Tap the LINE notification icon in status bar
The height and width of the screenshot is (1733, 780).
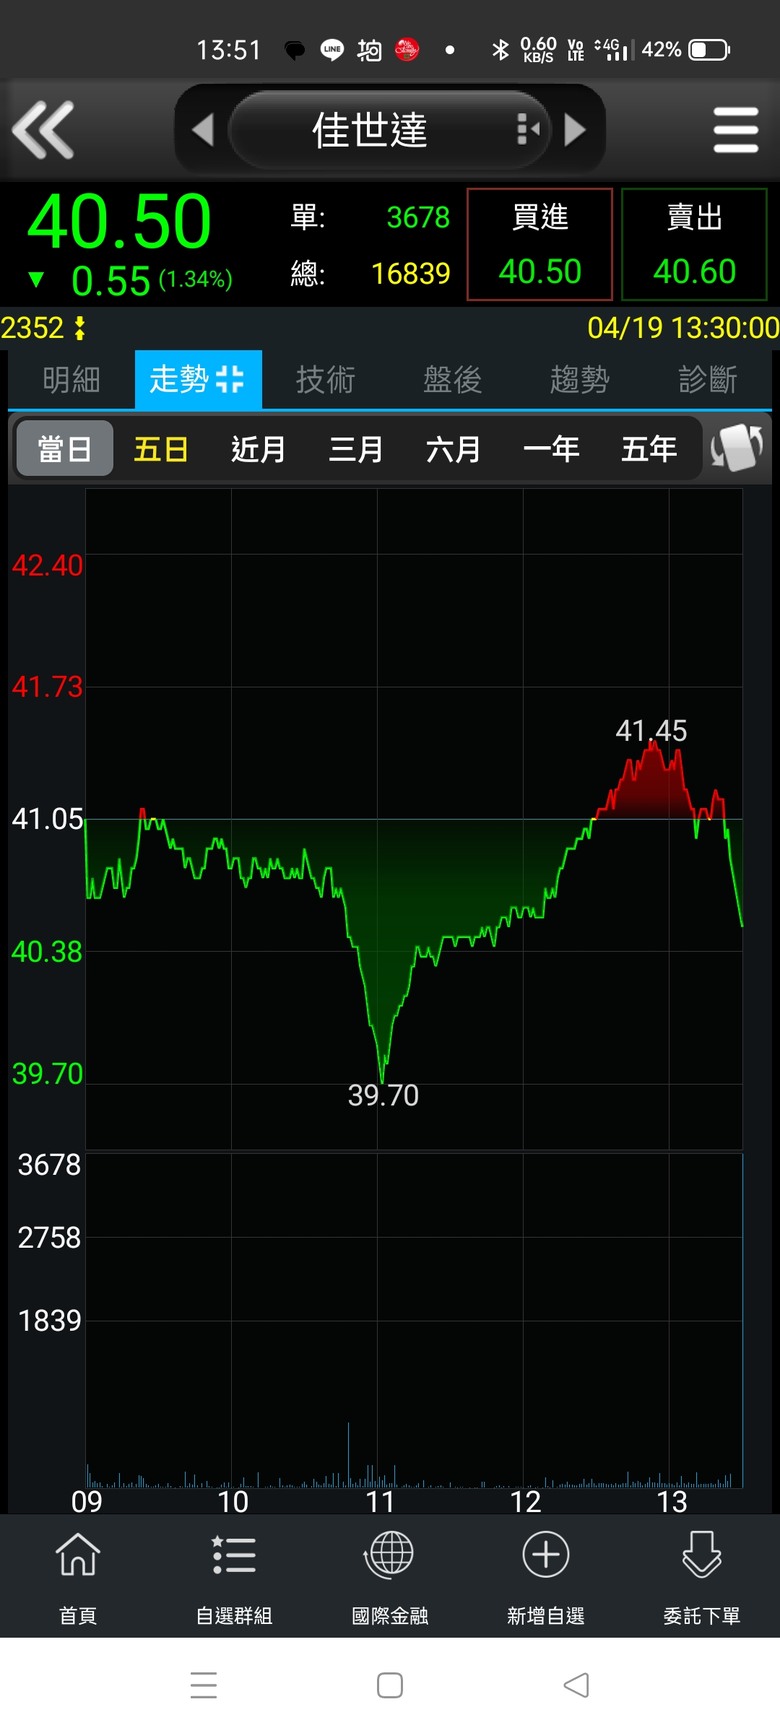coord(332,49)
